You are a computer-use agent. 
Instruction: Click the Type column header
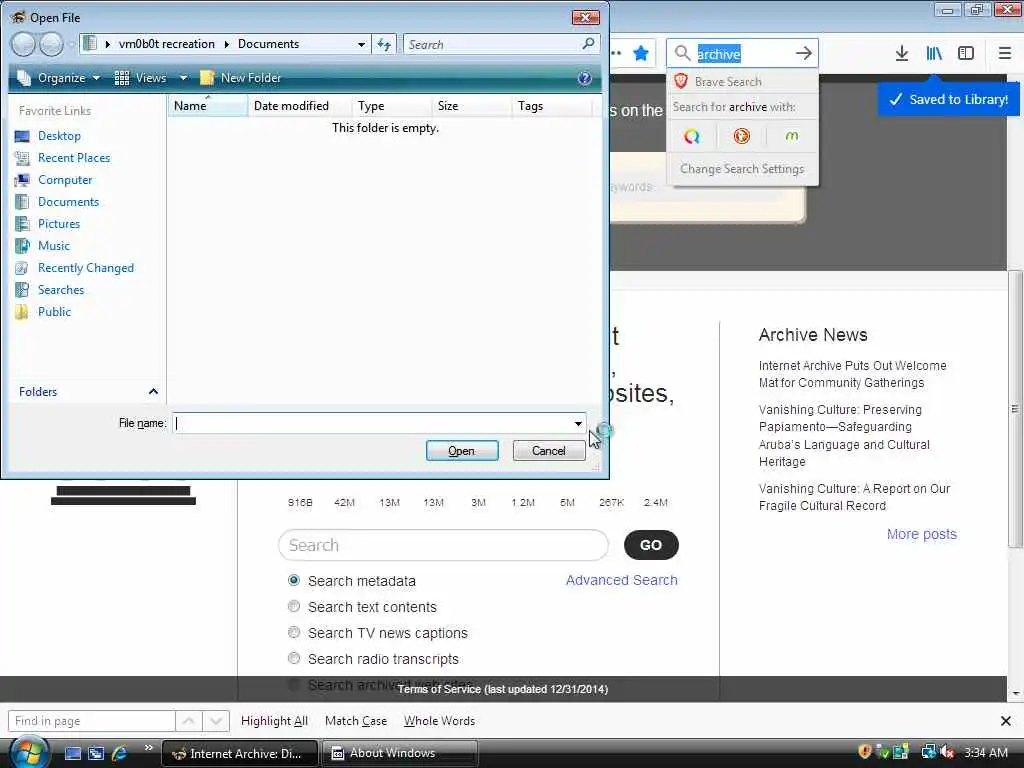[392, 106]
